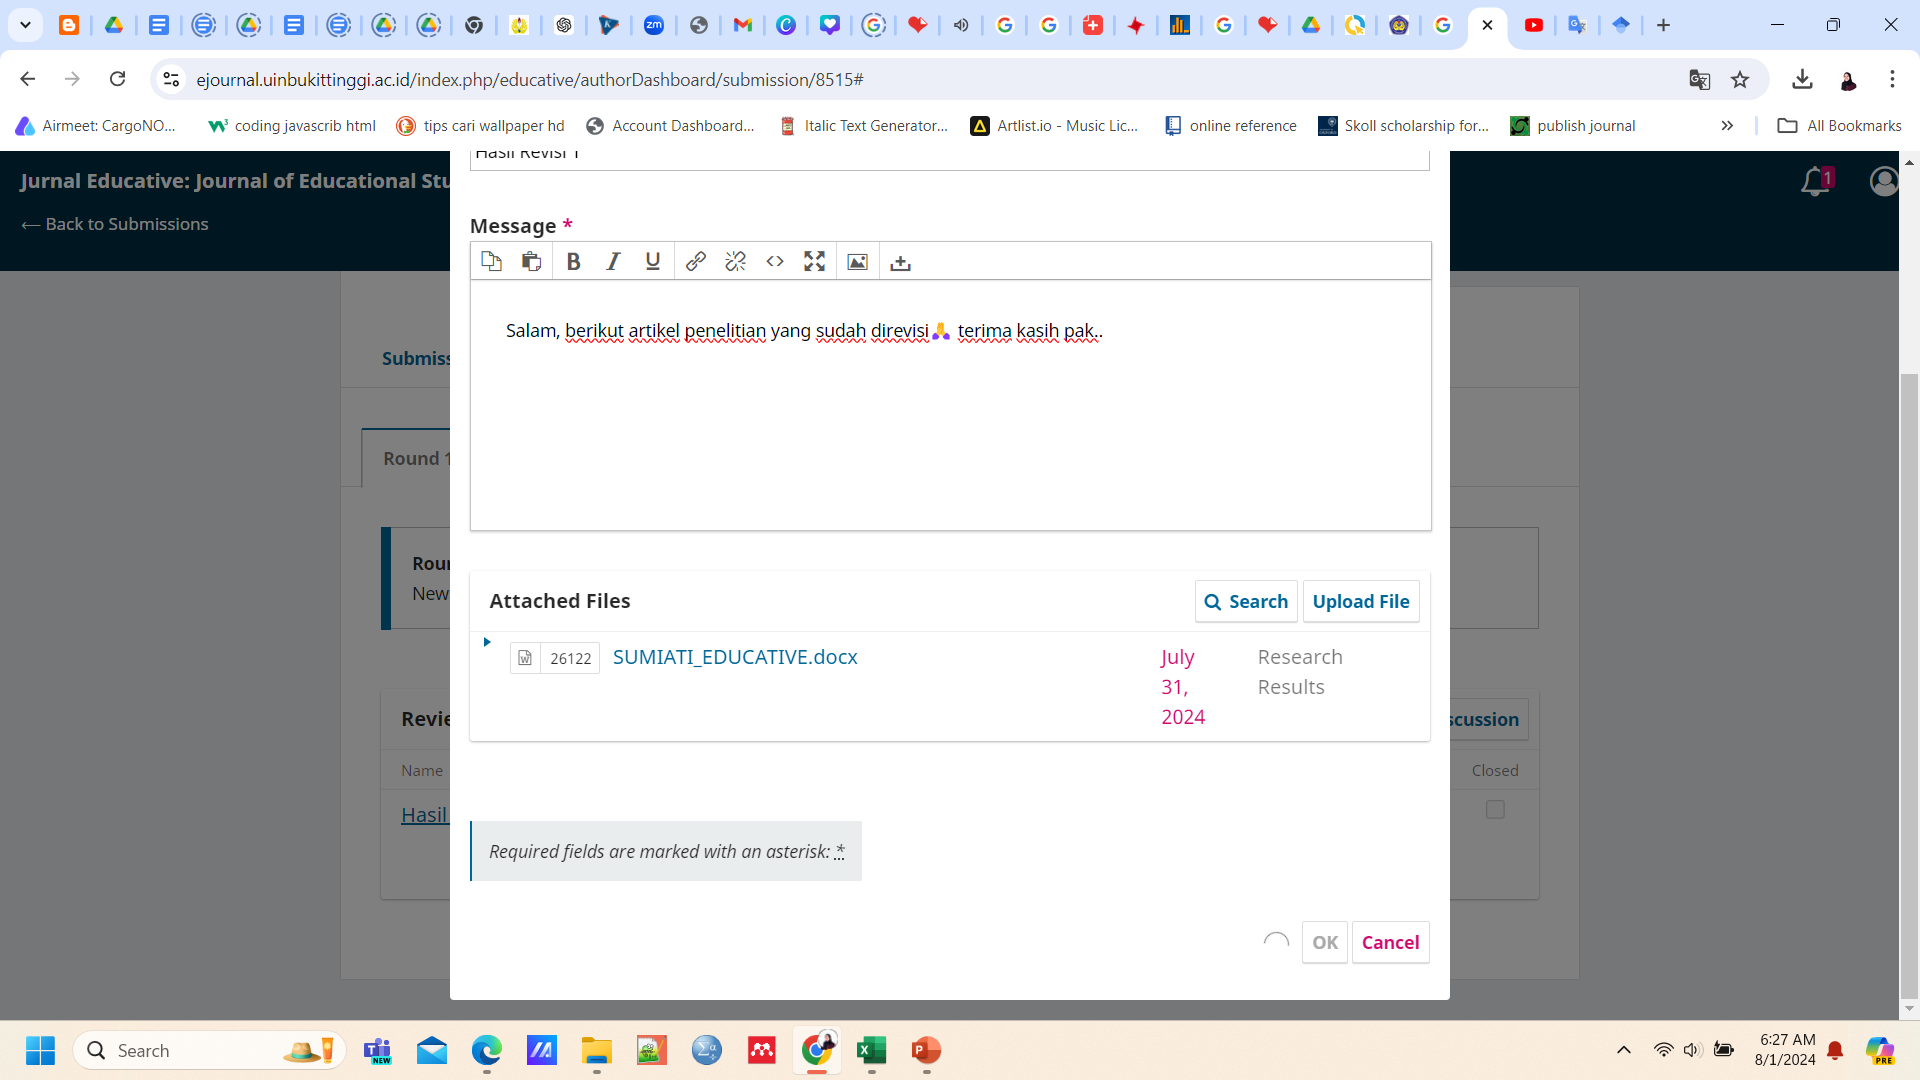Open Excel from the Windows taskbar

[x=871, y=1051]
